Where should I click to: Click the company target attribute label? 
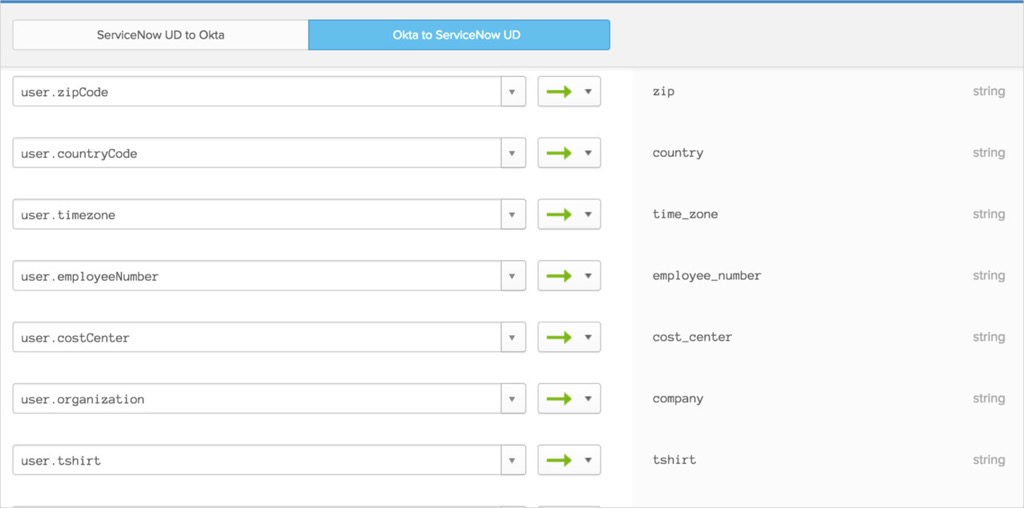tap(678, 399)
